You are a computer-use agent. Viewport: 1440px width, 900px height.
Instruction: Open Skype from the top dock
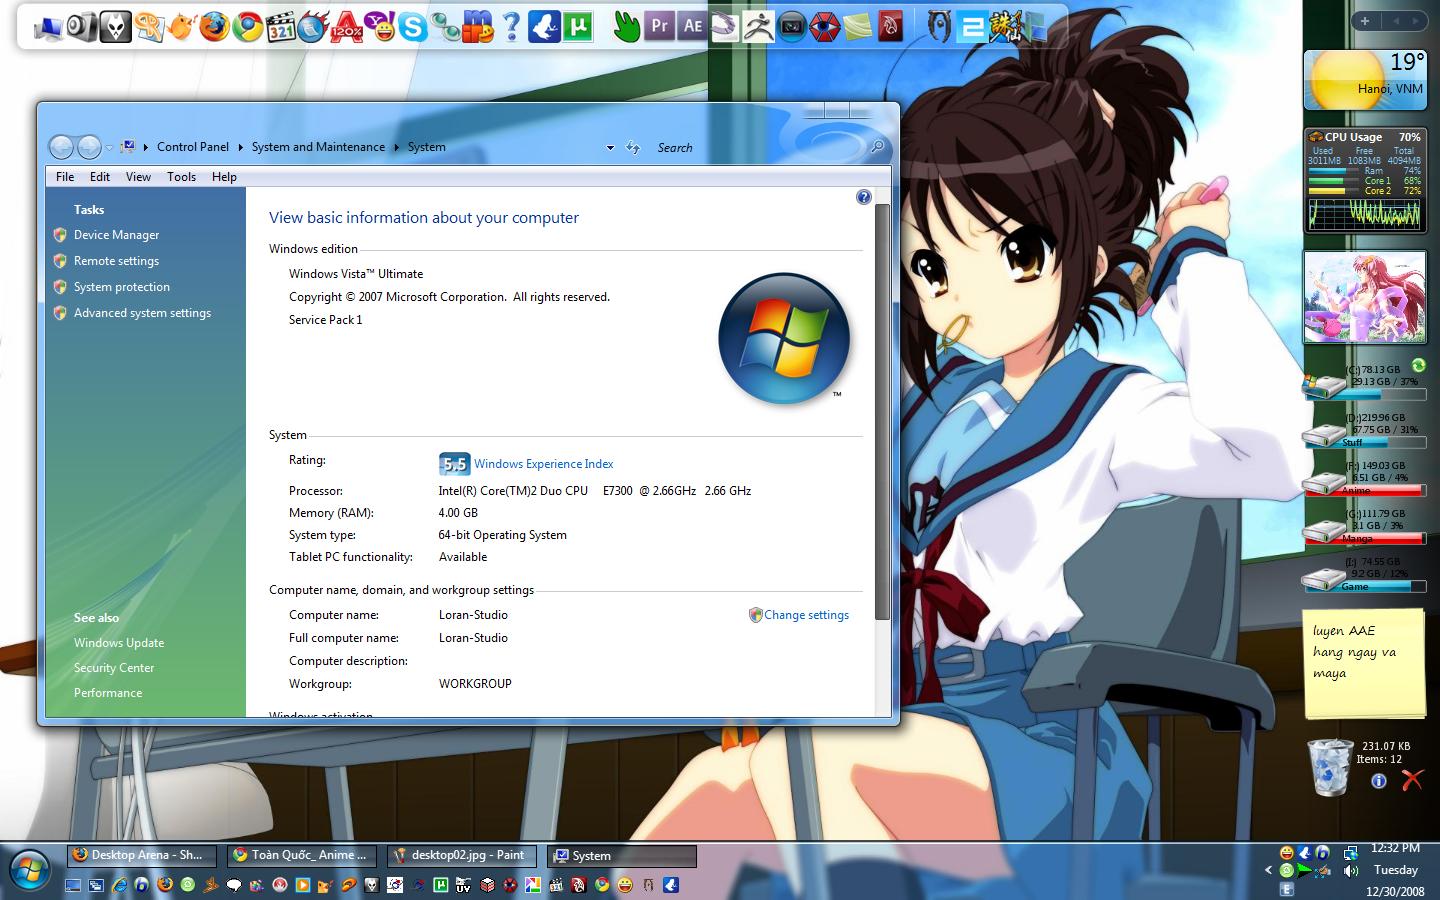click(x=412, y=26)
